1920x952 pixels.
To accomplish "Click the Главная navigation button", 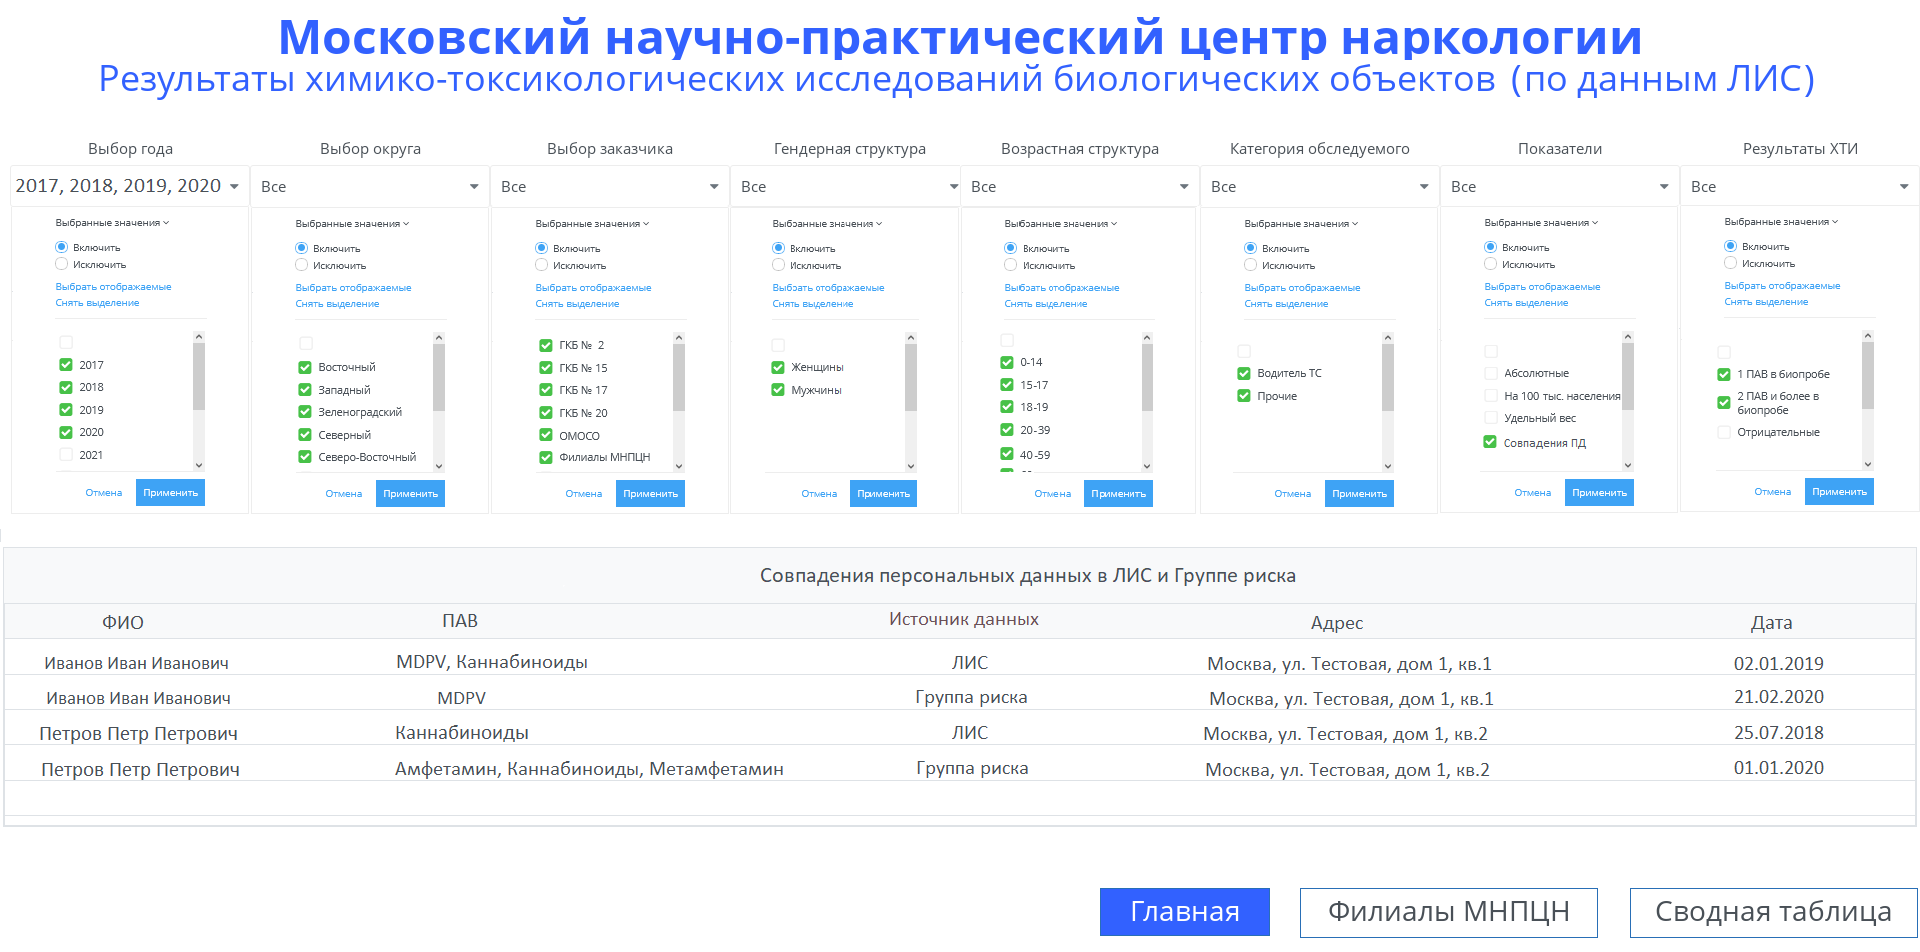I will click(1184, 912).
